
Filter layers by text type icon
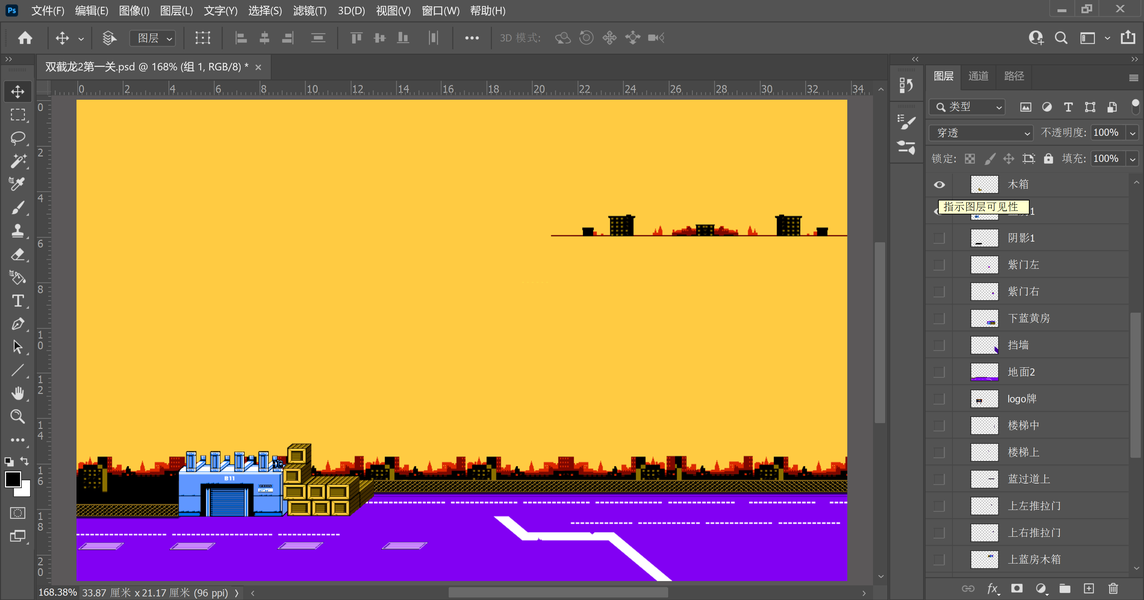[1068, 107]
